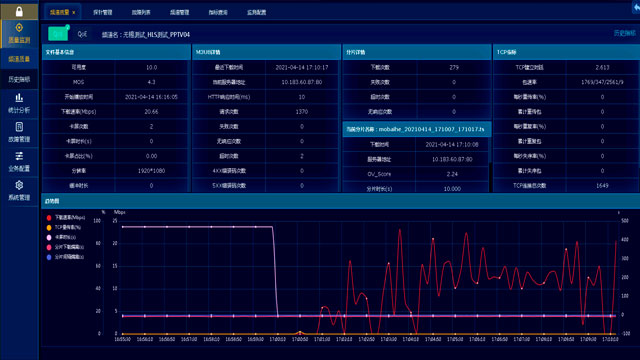This screenshot has width=640, height=360.
Task: Click the back arrow icon at top right
Action: click(636, 7)
